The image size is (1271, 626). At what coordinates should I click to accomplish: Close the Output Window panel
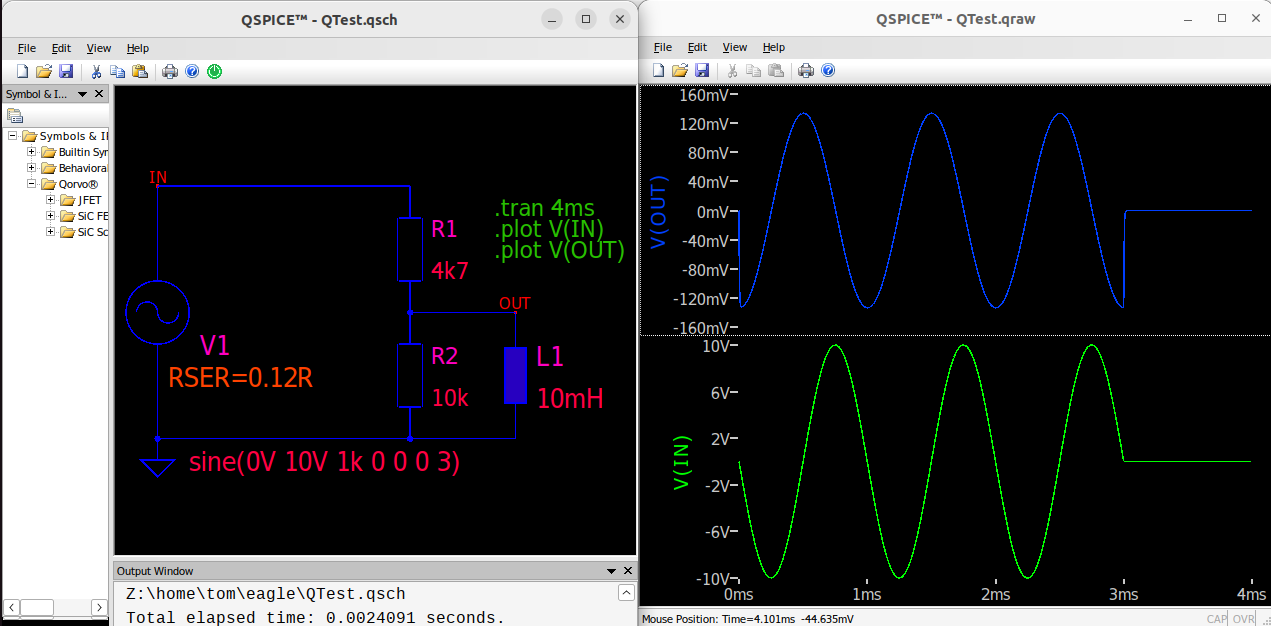pos(628,571)
